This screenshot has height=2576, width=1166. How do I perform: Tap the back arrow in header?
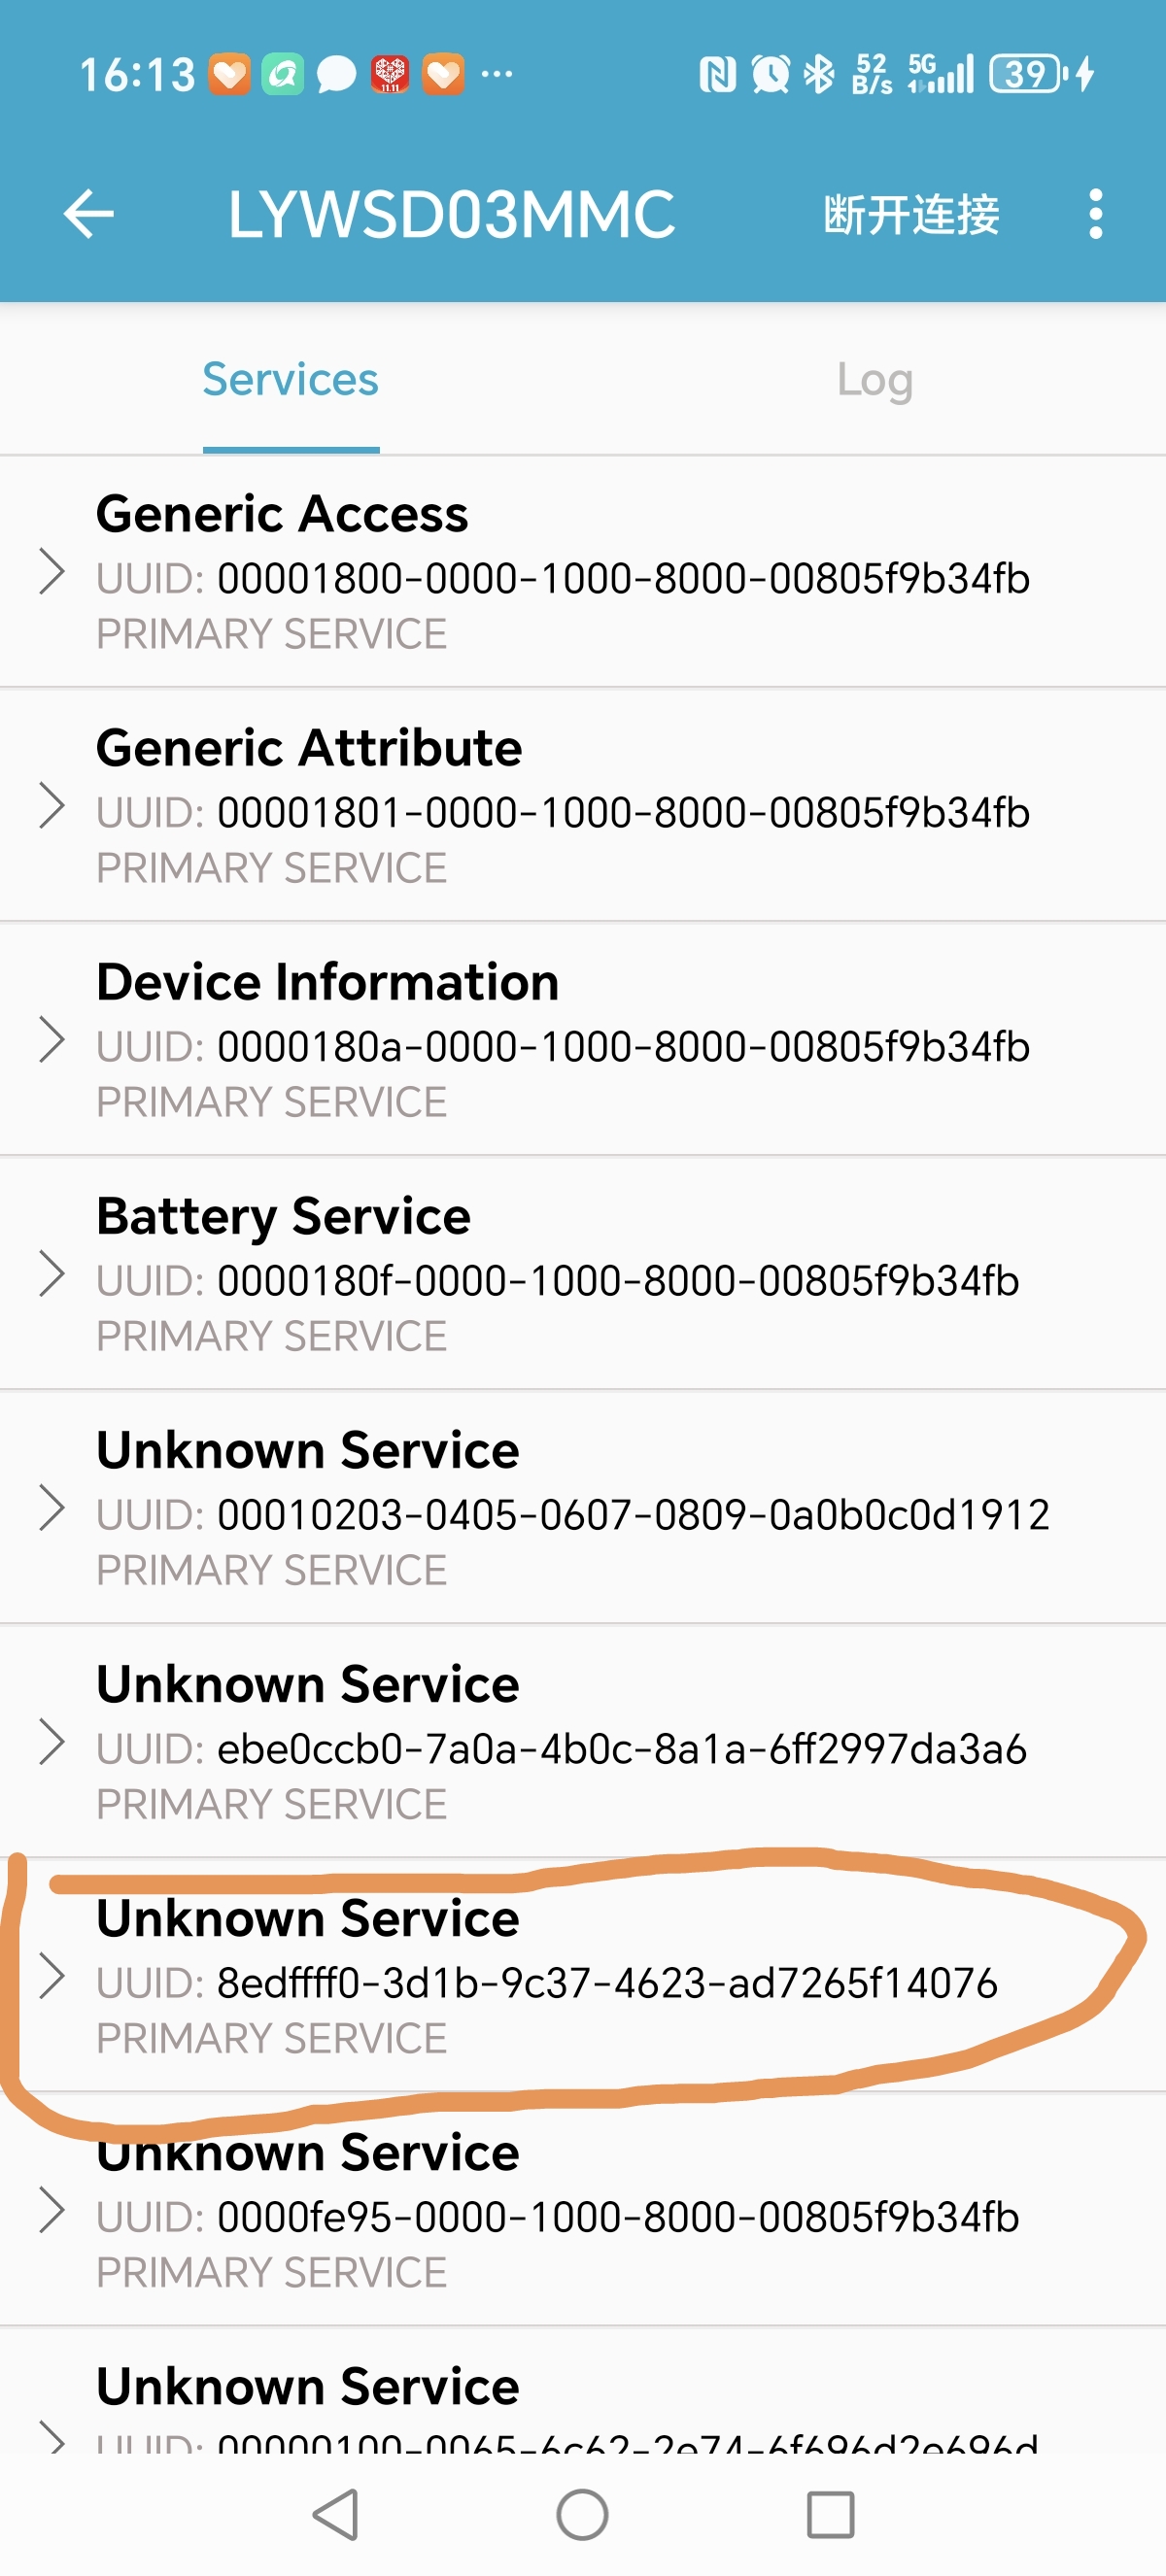click(89, 214)
